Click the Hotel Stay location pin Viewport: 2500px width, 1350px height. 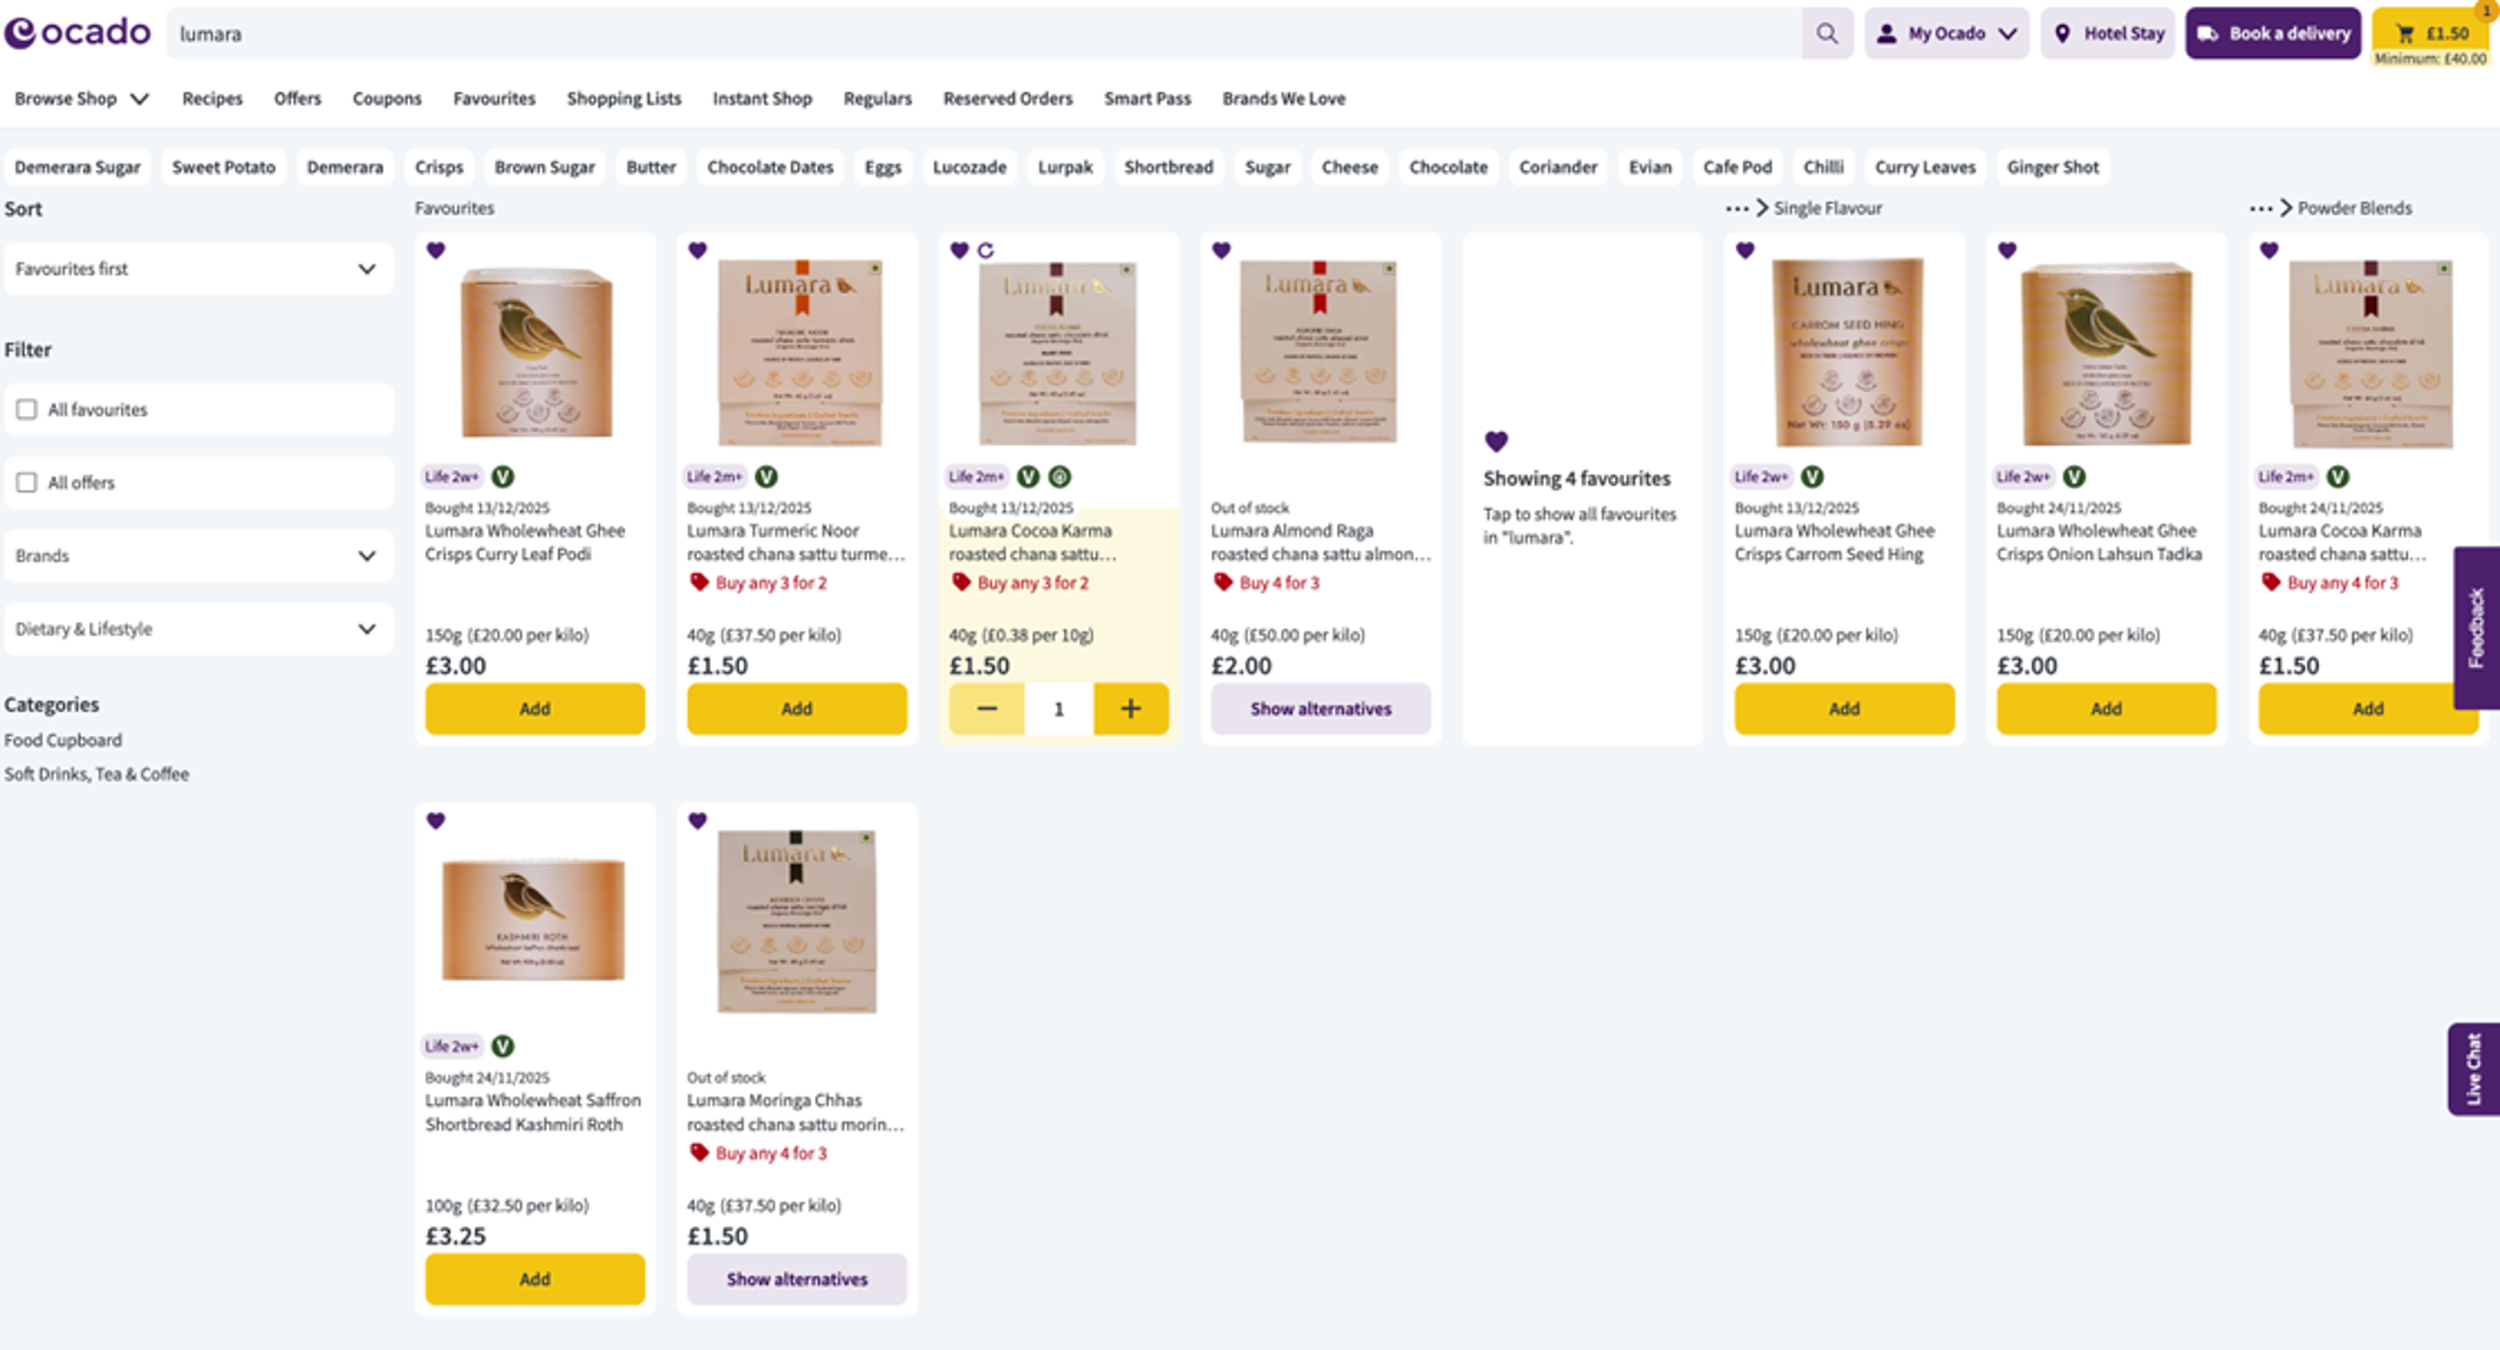tap(2062, 34)
